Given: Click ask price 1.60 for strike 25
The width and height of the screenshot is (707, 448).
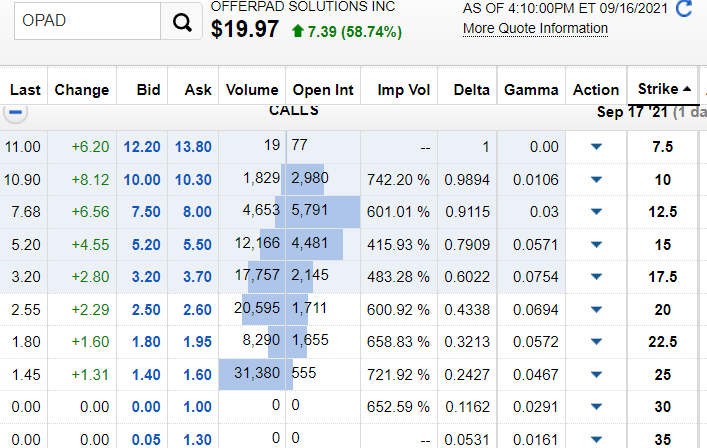Looking at the screenshot, I should [x=197, y=375].
